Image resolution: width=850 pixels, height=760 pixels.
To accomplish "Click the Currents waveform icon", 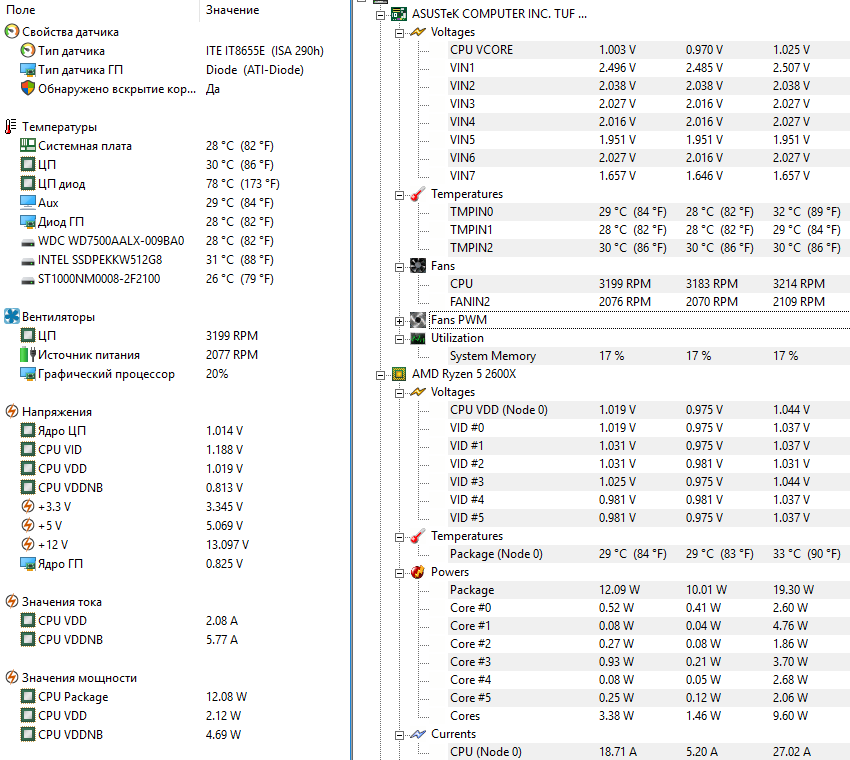I will 418,734.
